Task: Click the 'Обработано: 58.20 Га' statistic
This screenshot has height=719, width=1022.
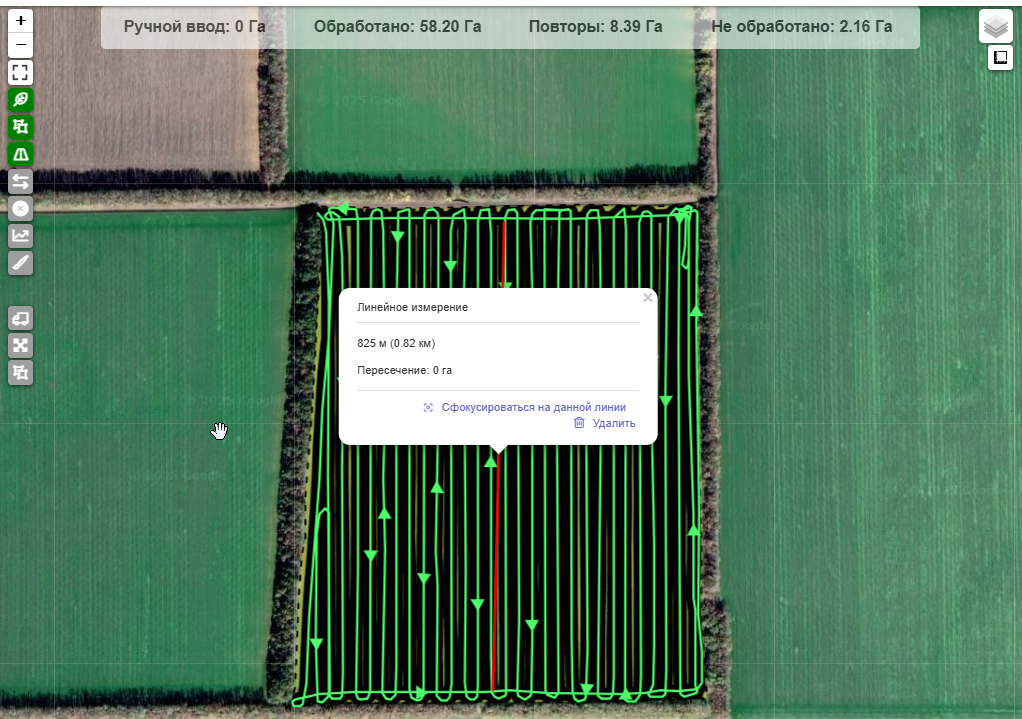Action: click(397, 27)
